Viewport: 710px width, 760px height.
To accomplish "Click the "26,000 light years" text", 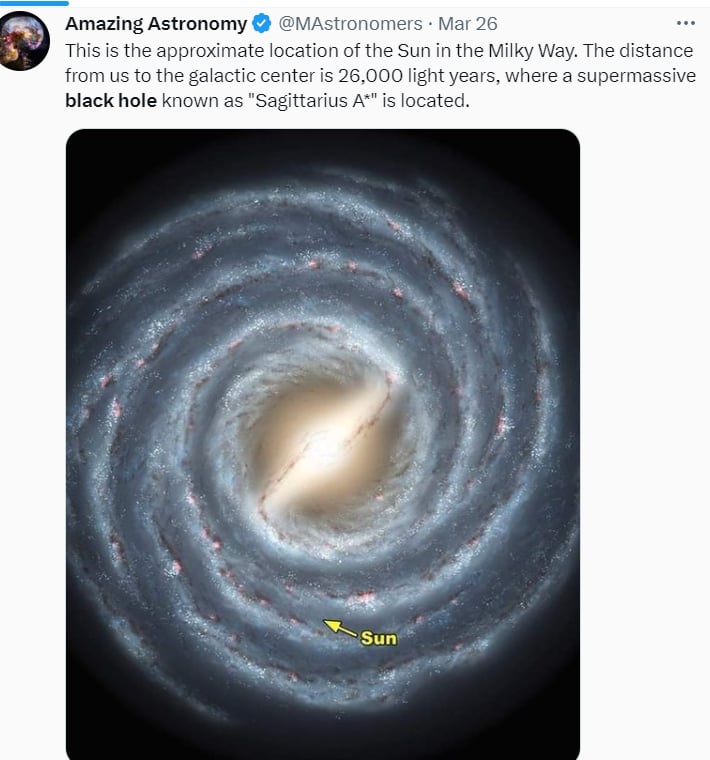I will pos(419,76).
